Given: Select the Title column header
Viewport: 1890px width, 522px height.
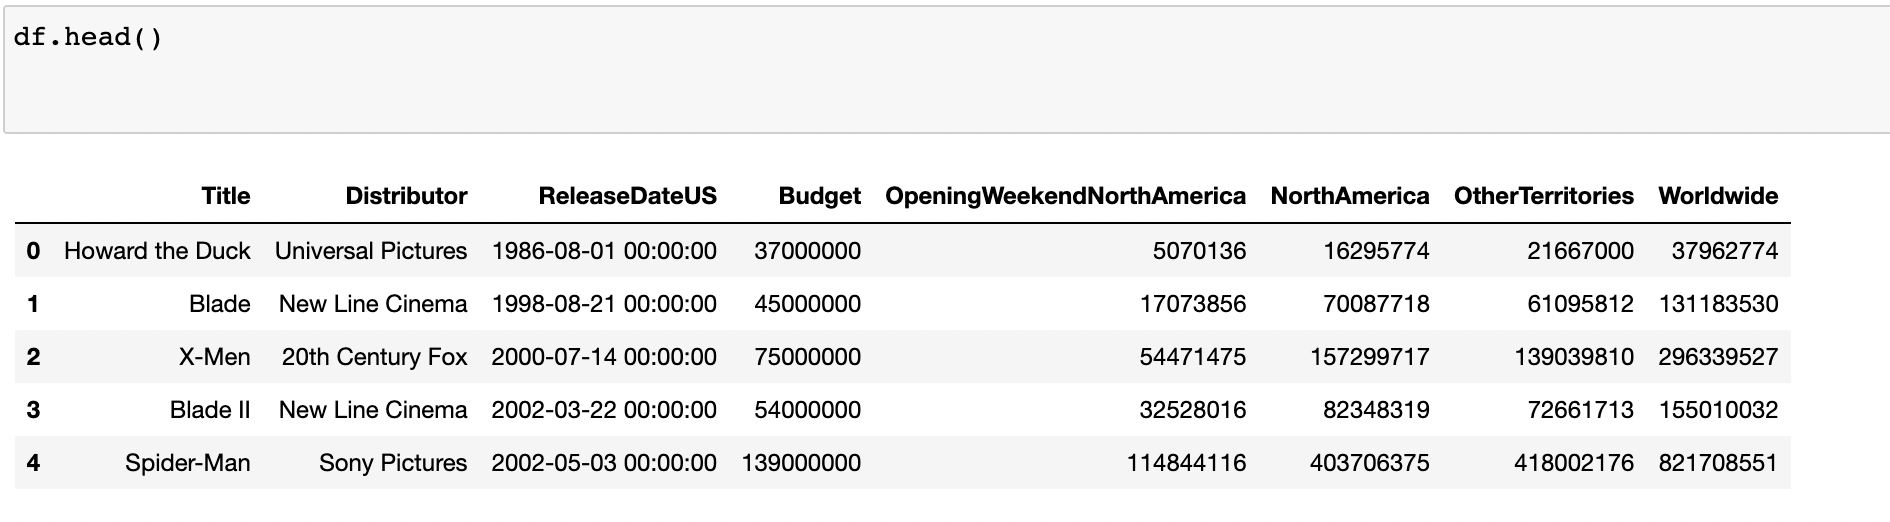Looking at the screenshot, I should coord(226,196).
